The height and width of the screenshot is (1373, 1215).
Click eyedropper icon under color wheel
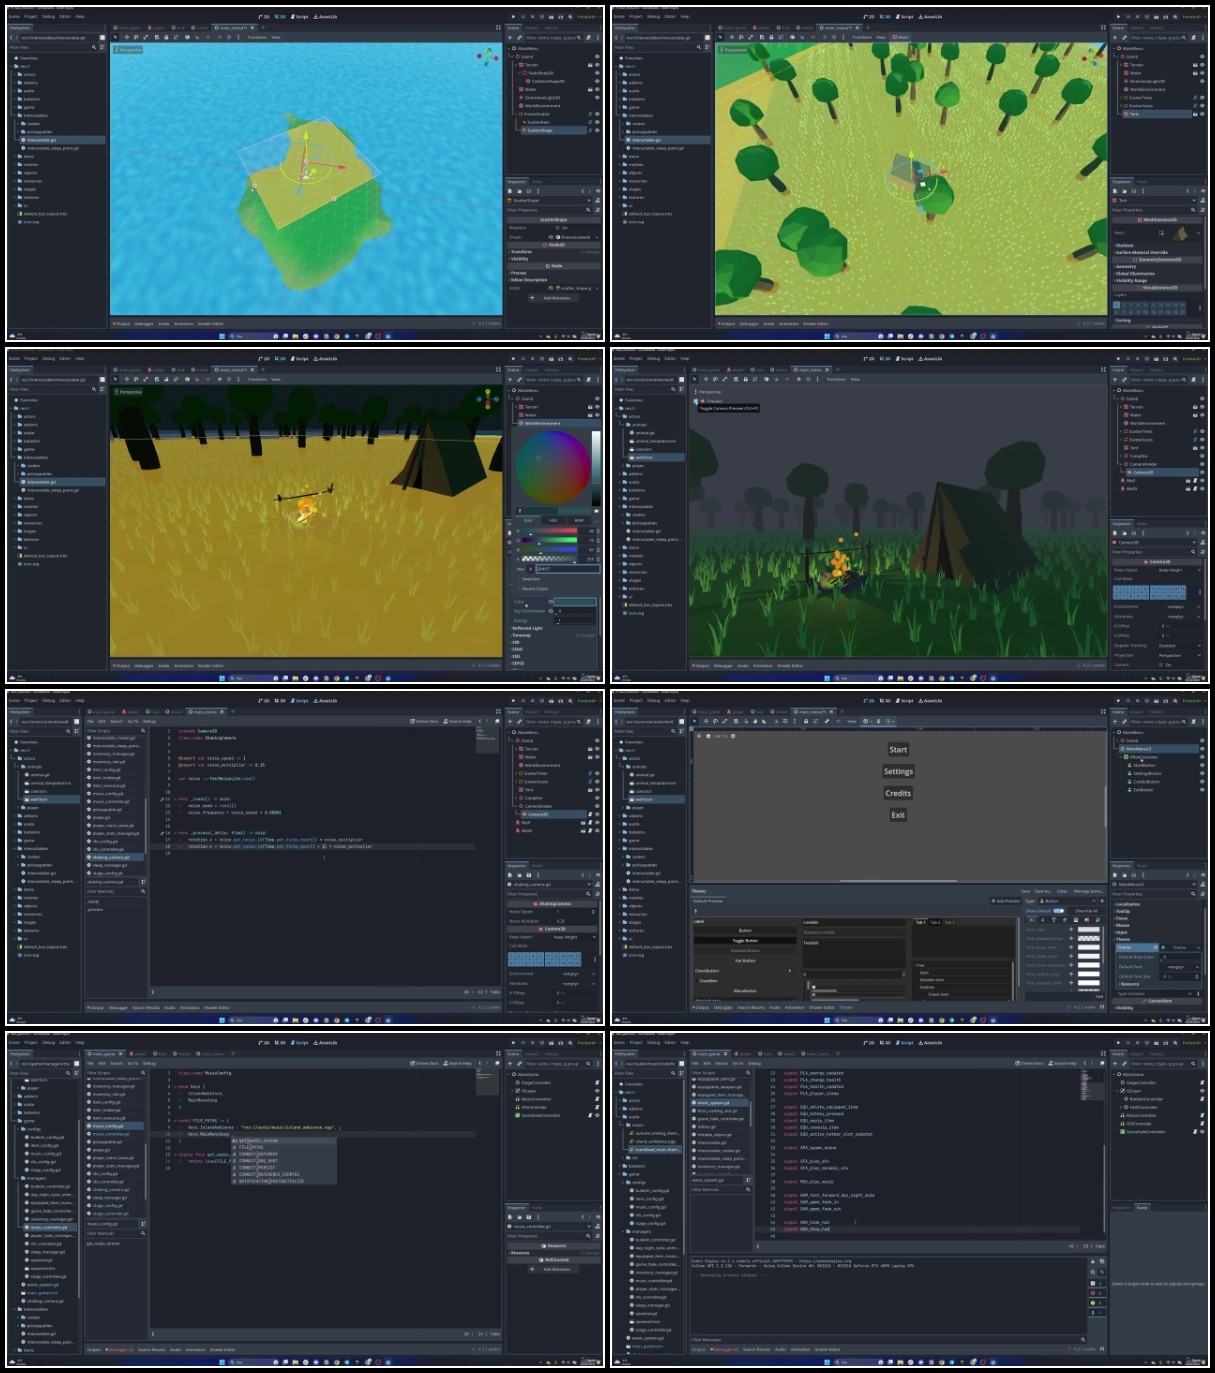pyautogui.click(x=520, y=511)
